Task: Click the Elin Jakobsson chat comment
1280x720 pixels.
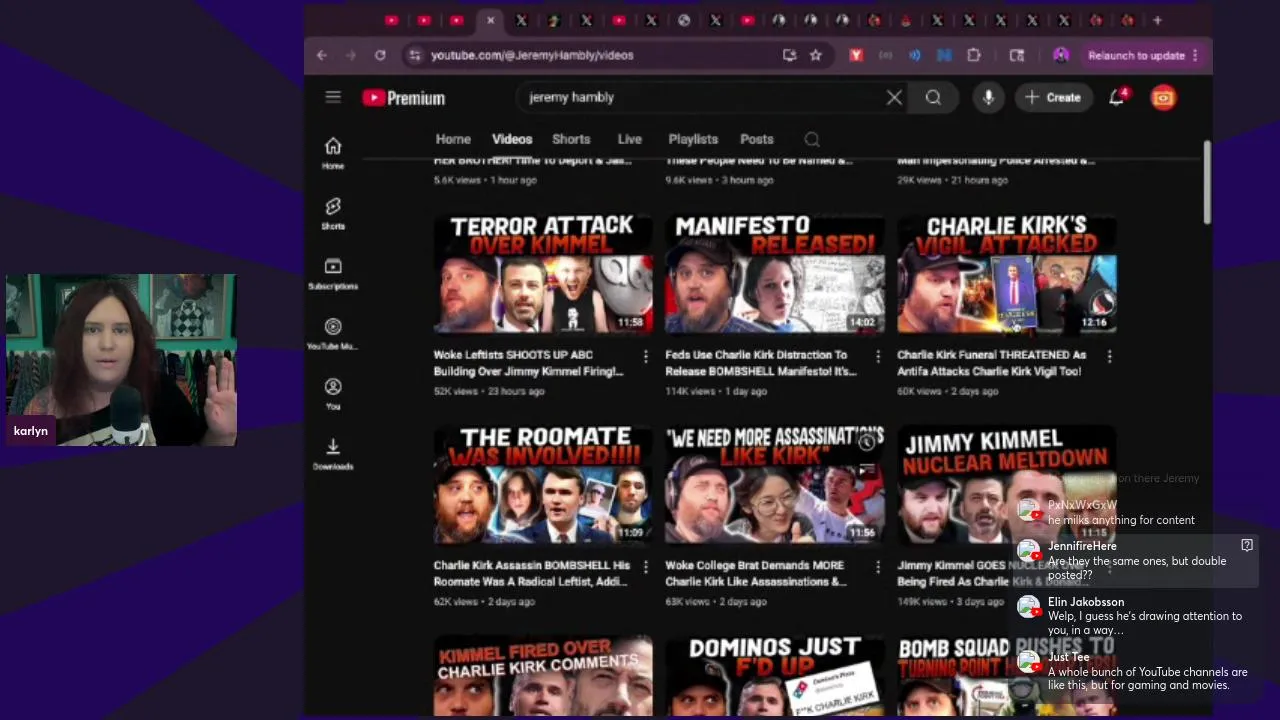Action: pyautogui.click(x=1135, y=616)
